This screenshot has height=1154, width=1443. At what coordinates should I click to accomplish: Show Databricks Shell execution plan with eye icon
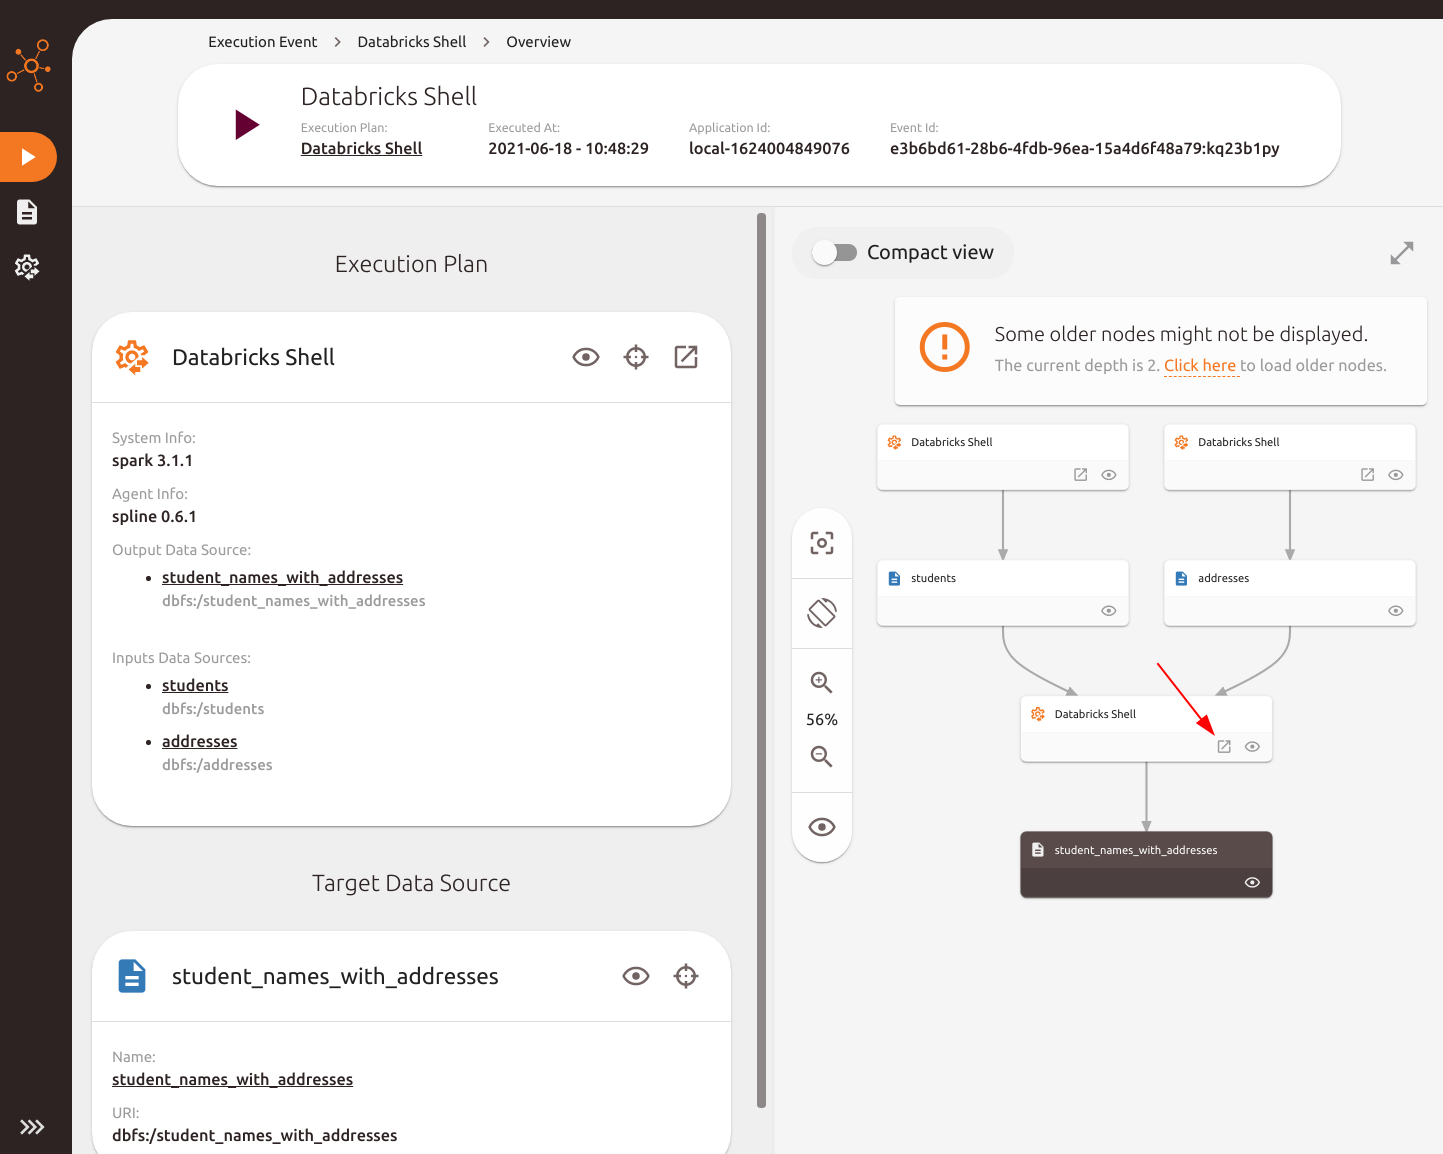pyautogui.click(x=586, y=357)
